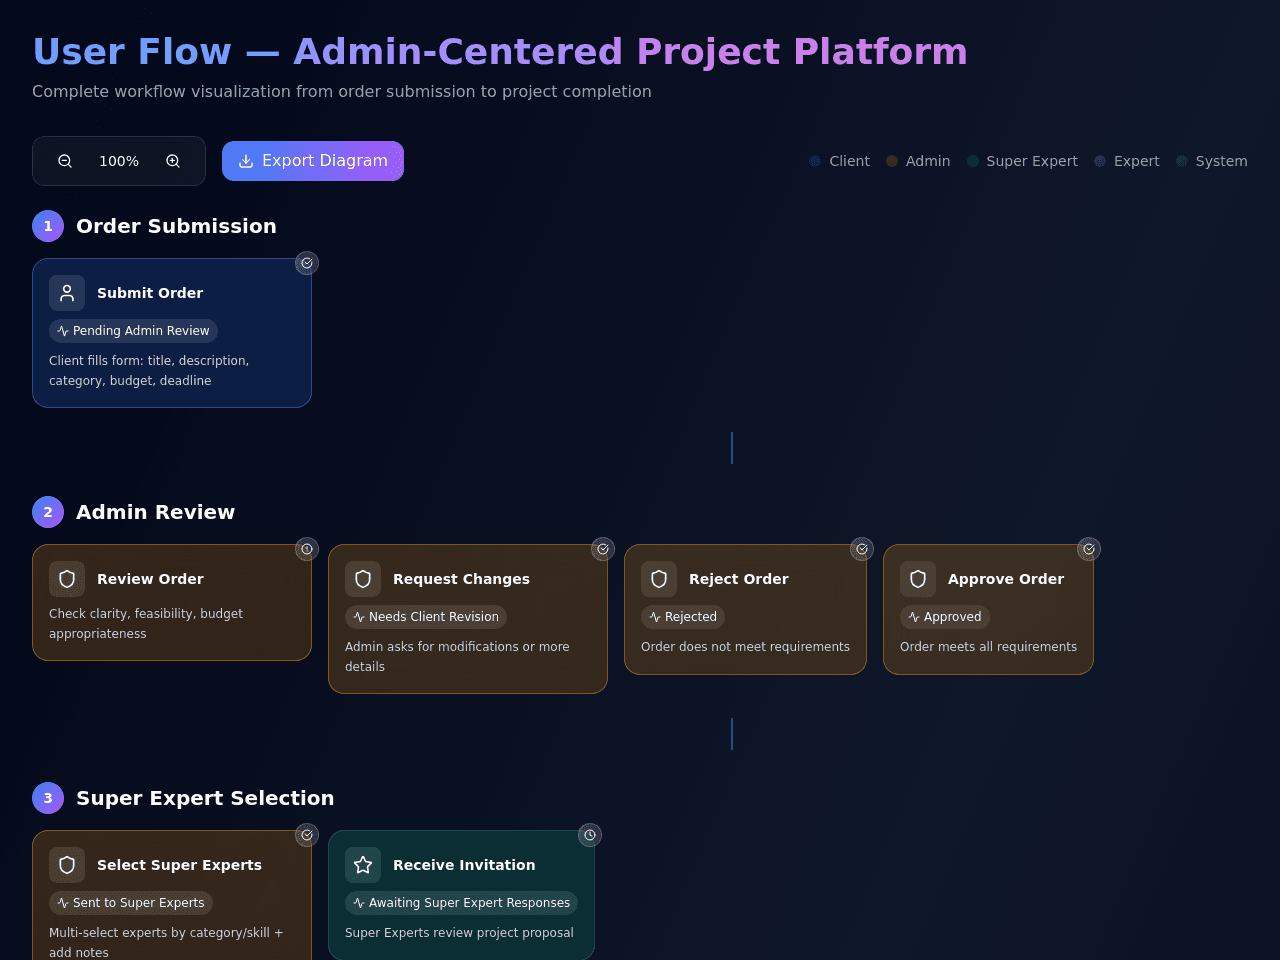
Task: Click the pulse icon in the Approved pill
Action: (914, 617)
